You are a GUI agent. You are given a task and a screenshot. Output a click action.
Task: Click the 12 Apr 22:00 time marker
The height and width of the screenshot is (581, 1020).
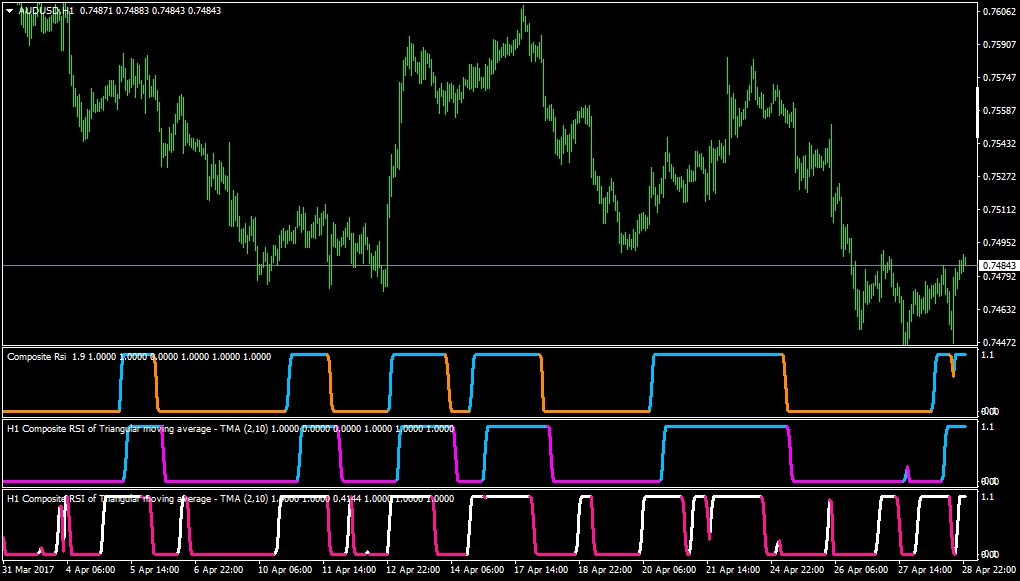410,569
